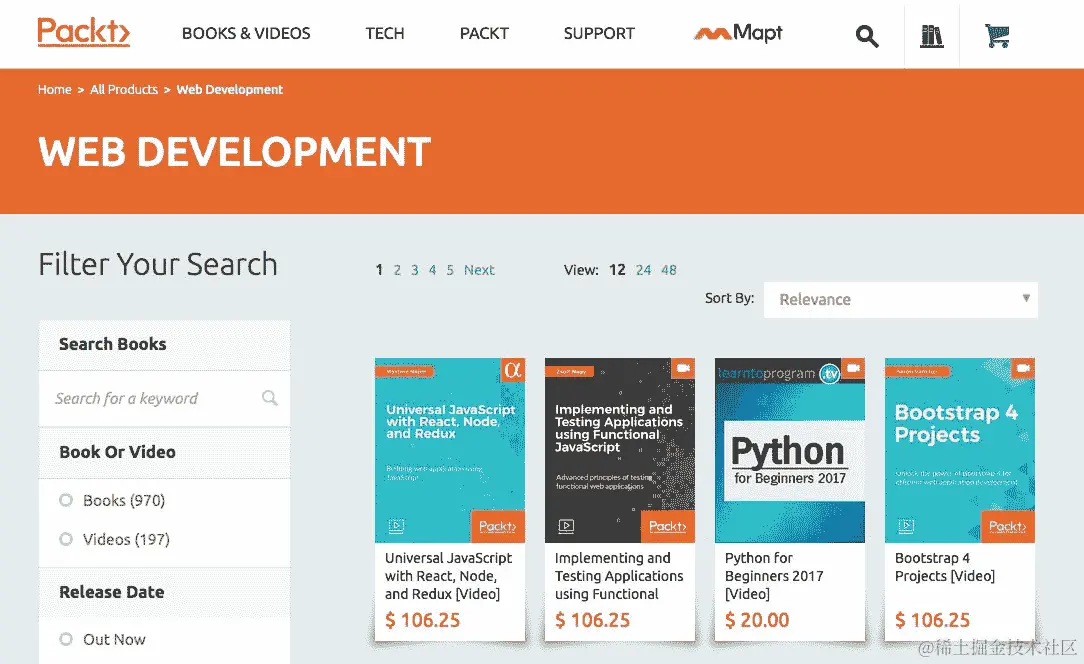Click Bootstrap 4 Projects [Video] title link

944,566
